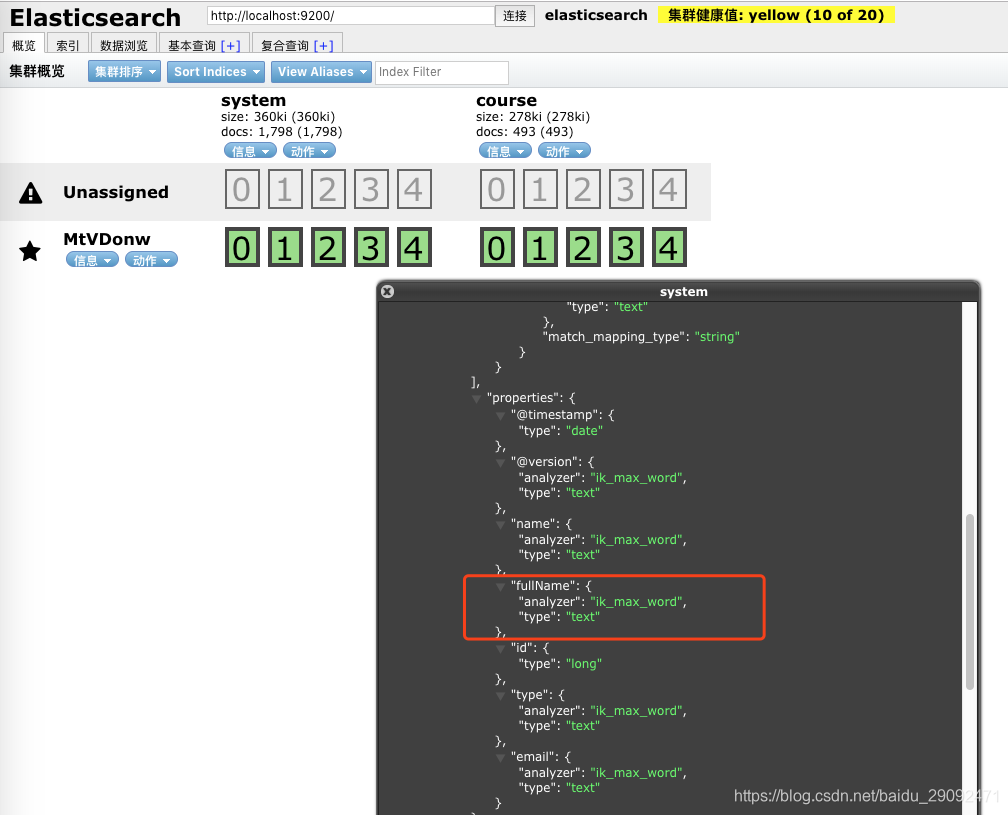Screen dimensions: 1008x815
Task: Click unassigned system replica shard 0
Action: (242, 189)
